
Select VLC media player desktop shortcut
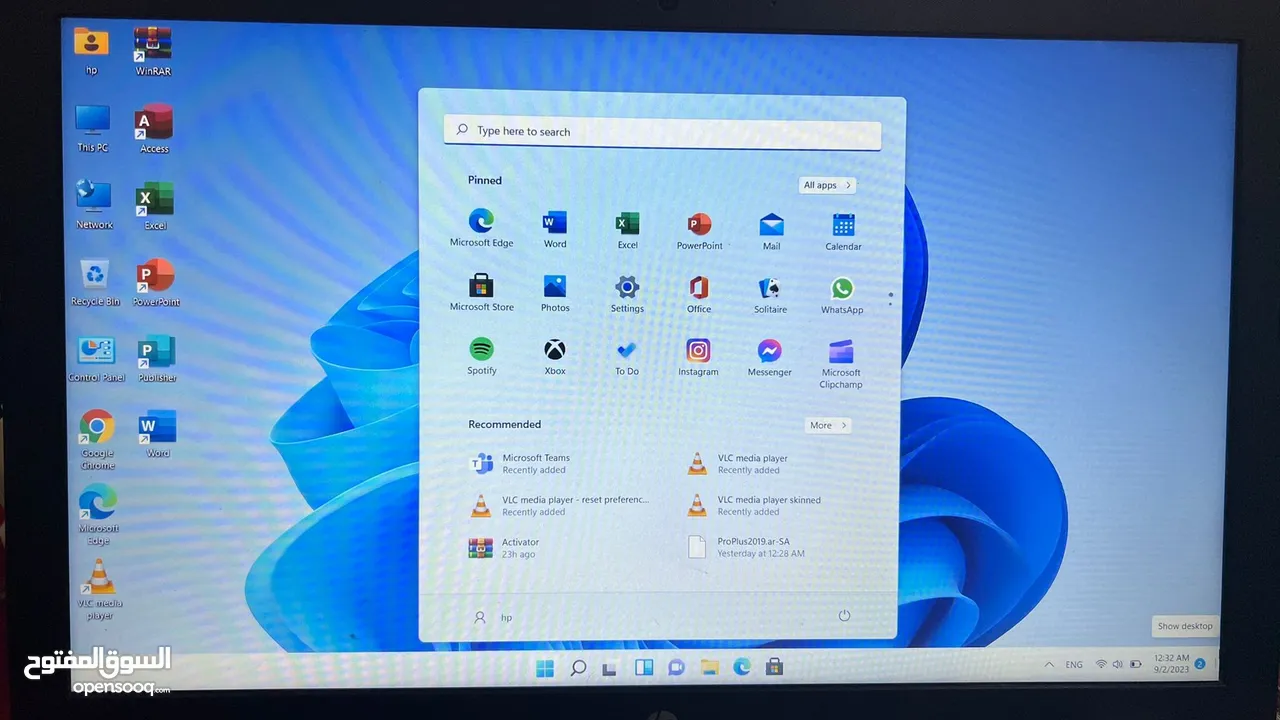pyautogui.click(x=99, y=590)
